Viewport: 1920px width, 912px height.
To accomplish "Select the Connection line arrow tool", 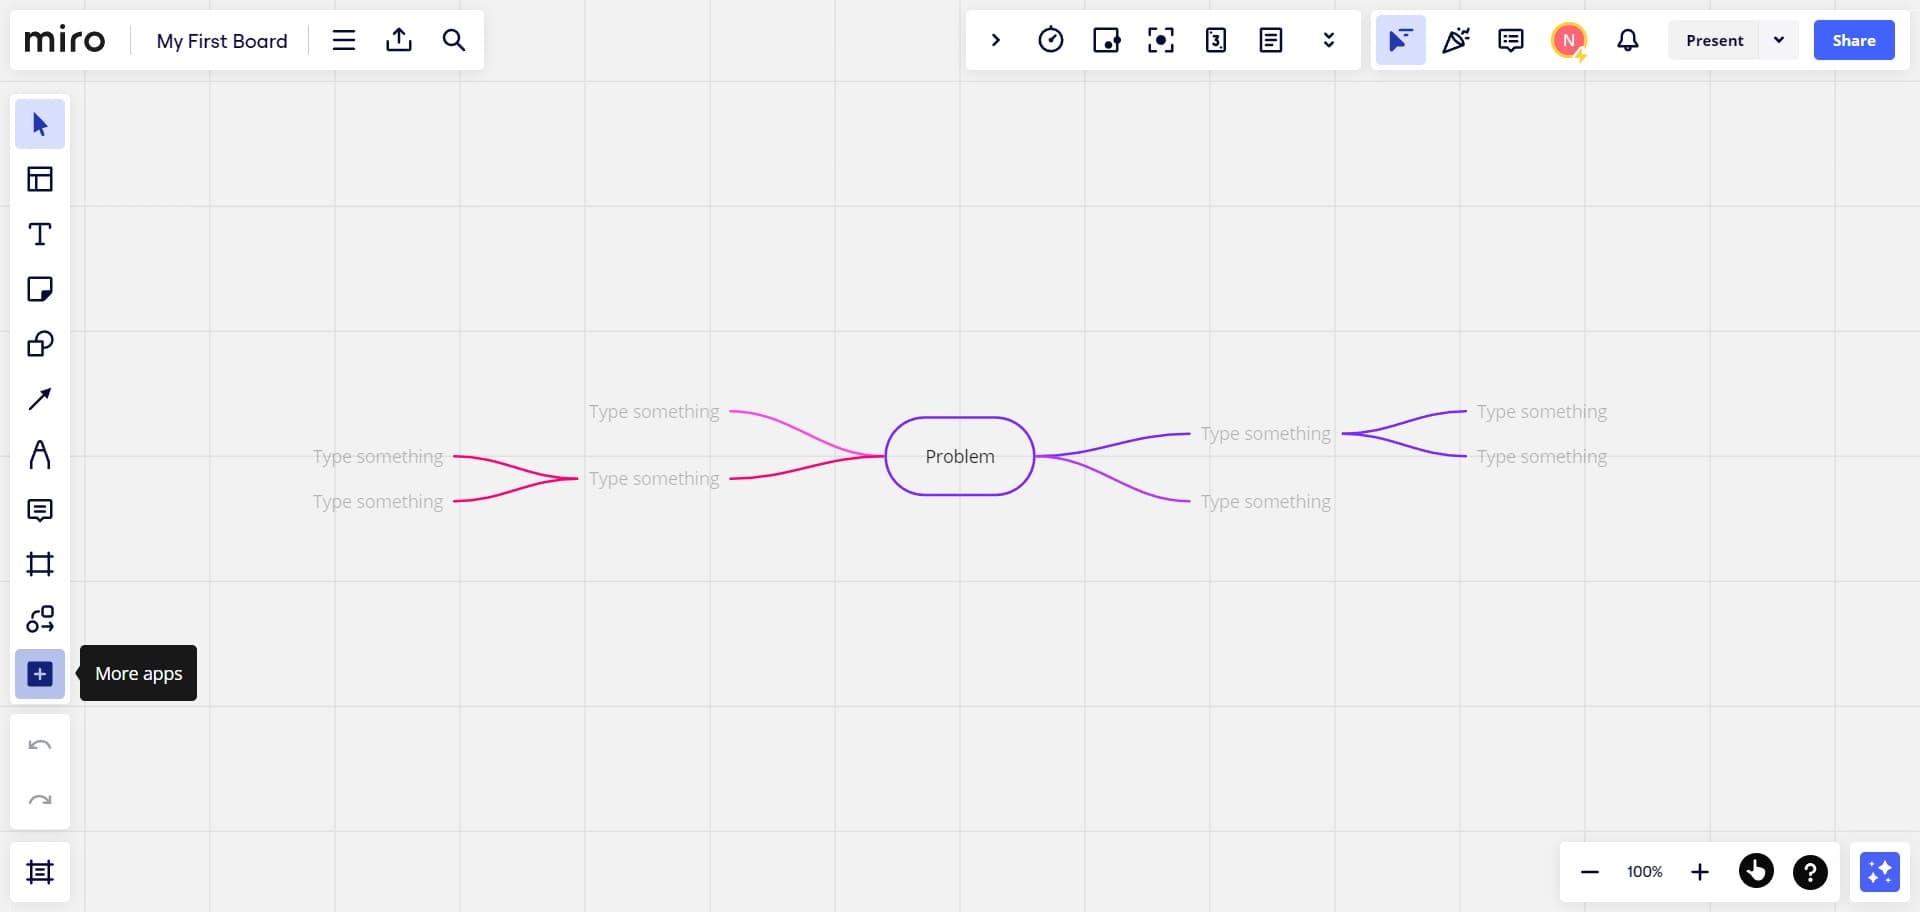I will 40,399.
